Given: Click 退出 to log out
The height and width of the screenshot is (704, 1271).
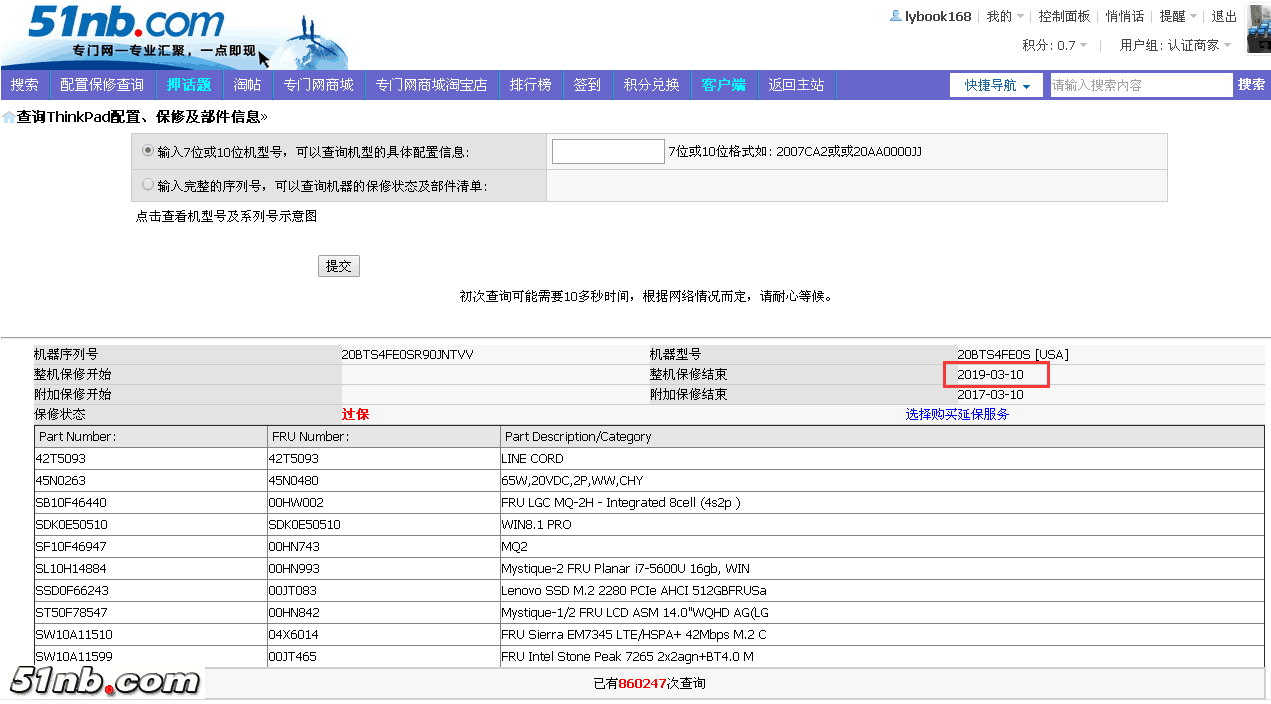Looking at the screenshot, I should click(x=1224, y=15).
